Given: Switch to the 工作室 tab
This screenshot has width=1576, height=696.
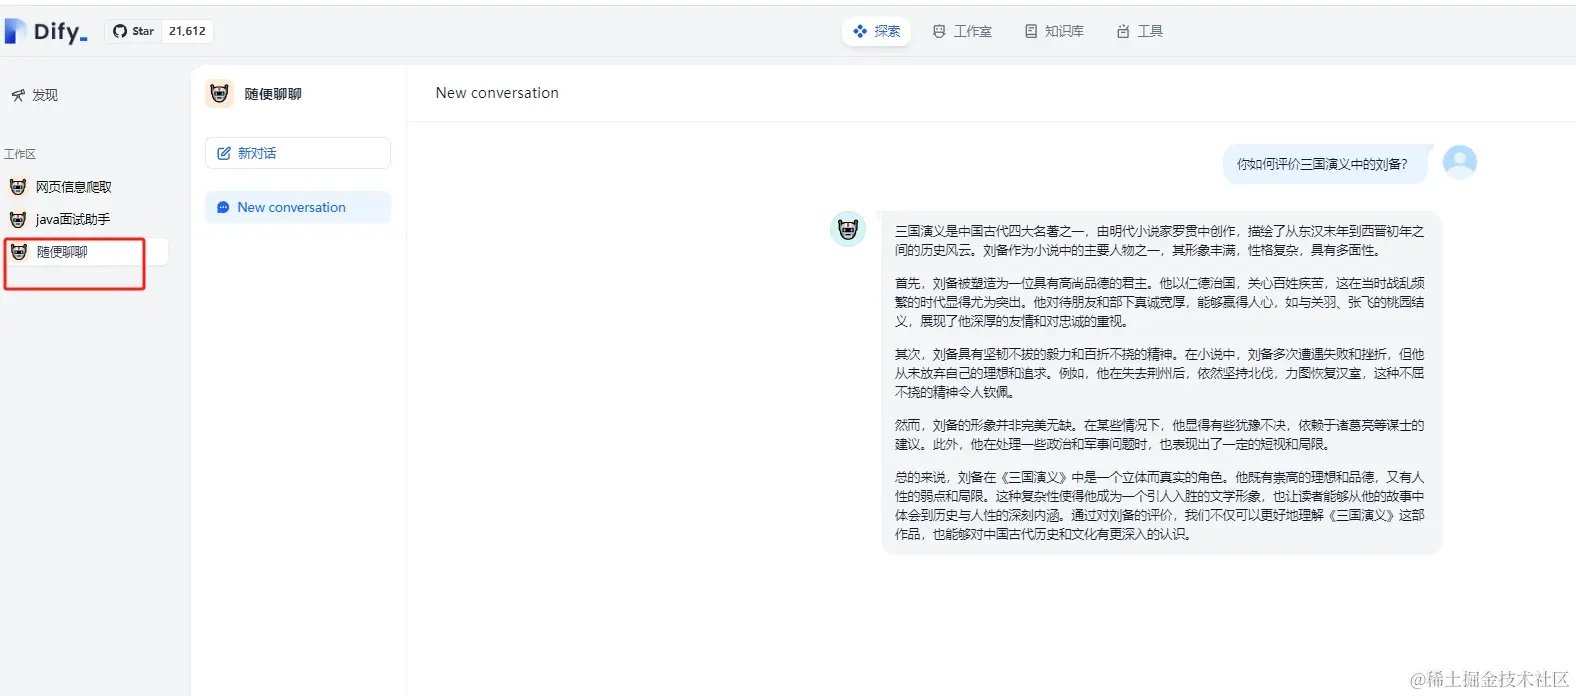Looking at the screenshot, I should (962, 31).
